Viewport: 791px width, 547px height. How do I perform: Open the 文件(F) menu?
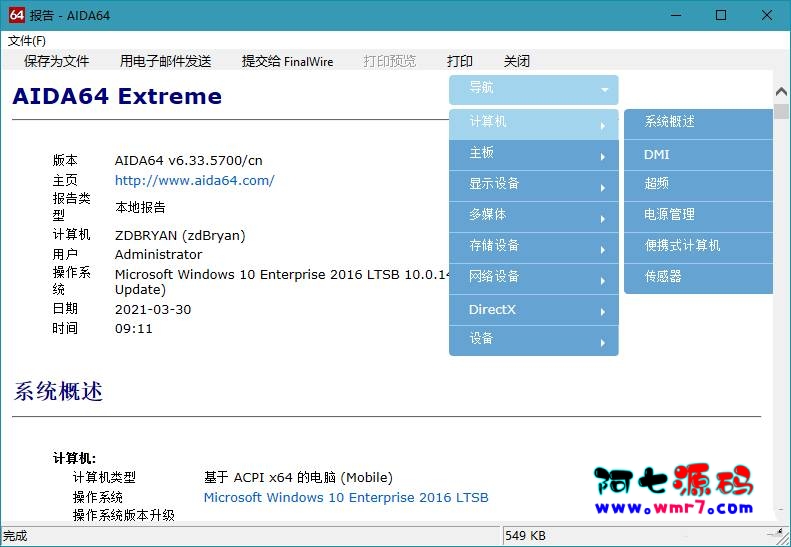pos(27,41)
